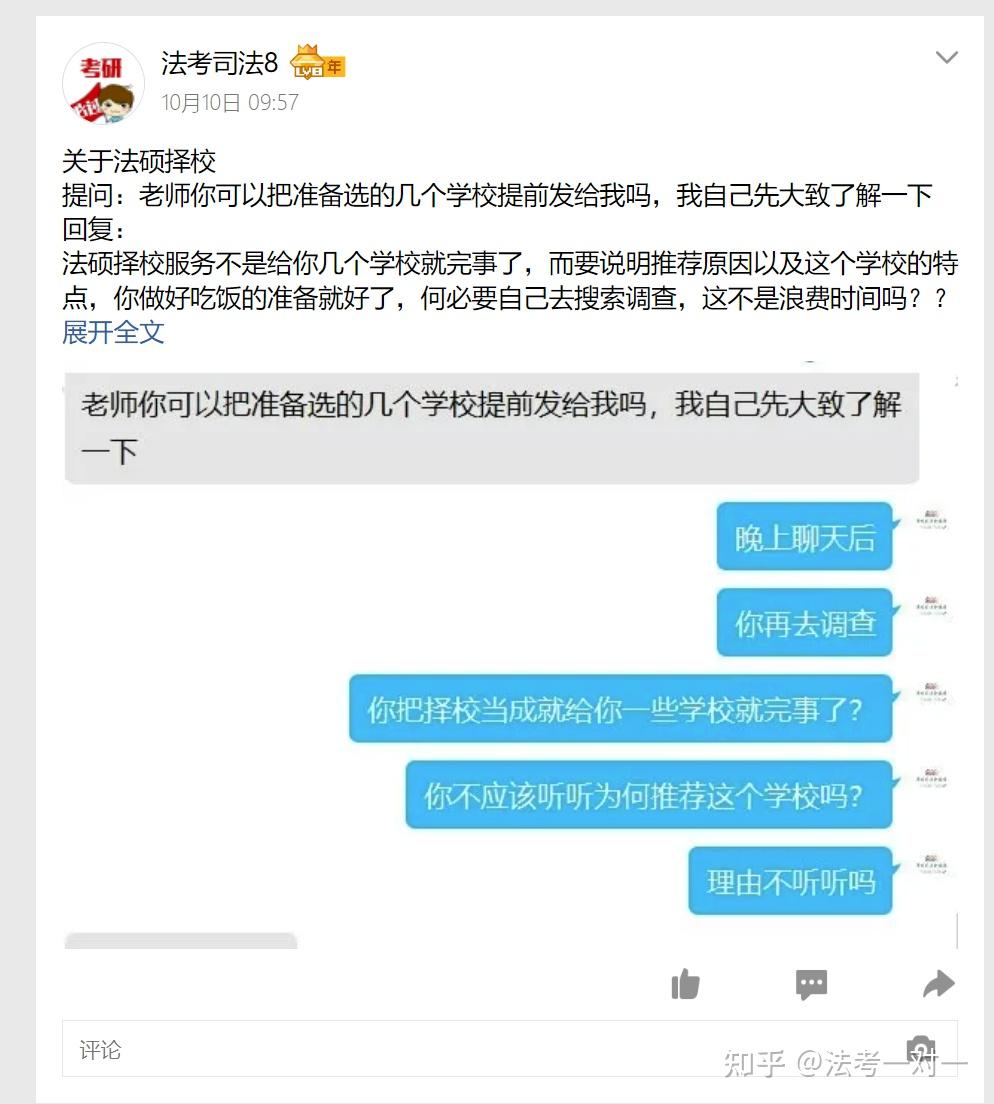The height and width of the screenshot is (1104, 994).
Task: Select the 理由不听听吗 chat bubble
Action: (791, 881)
